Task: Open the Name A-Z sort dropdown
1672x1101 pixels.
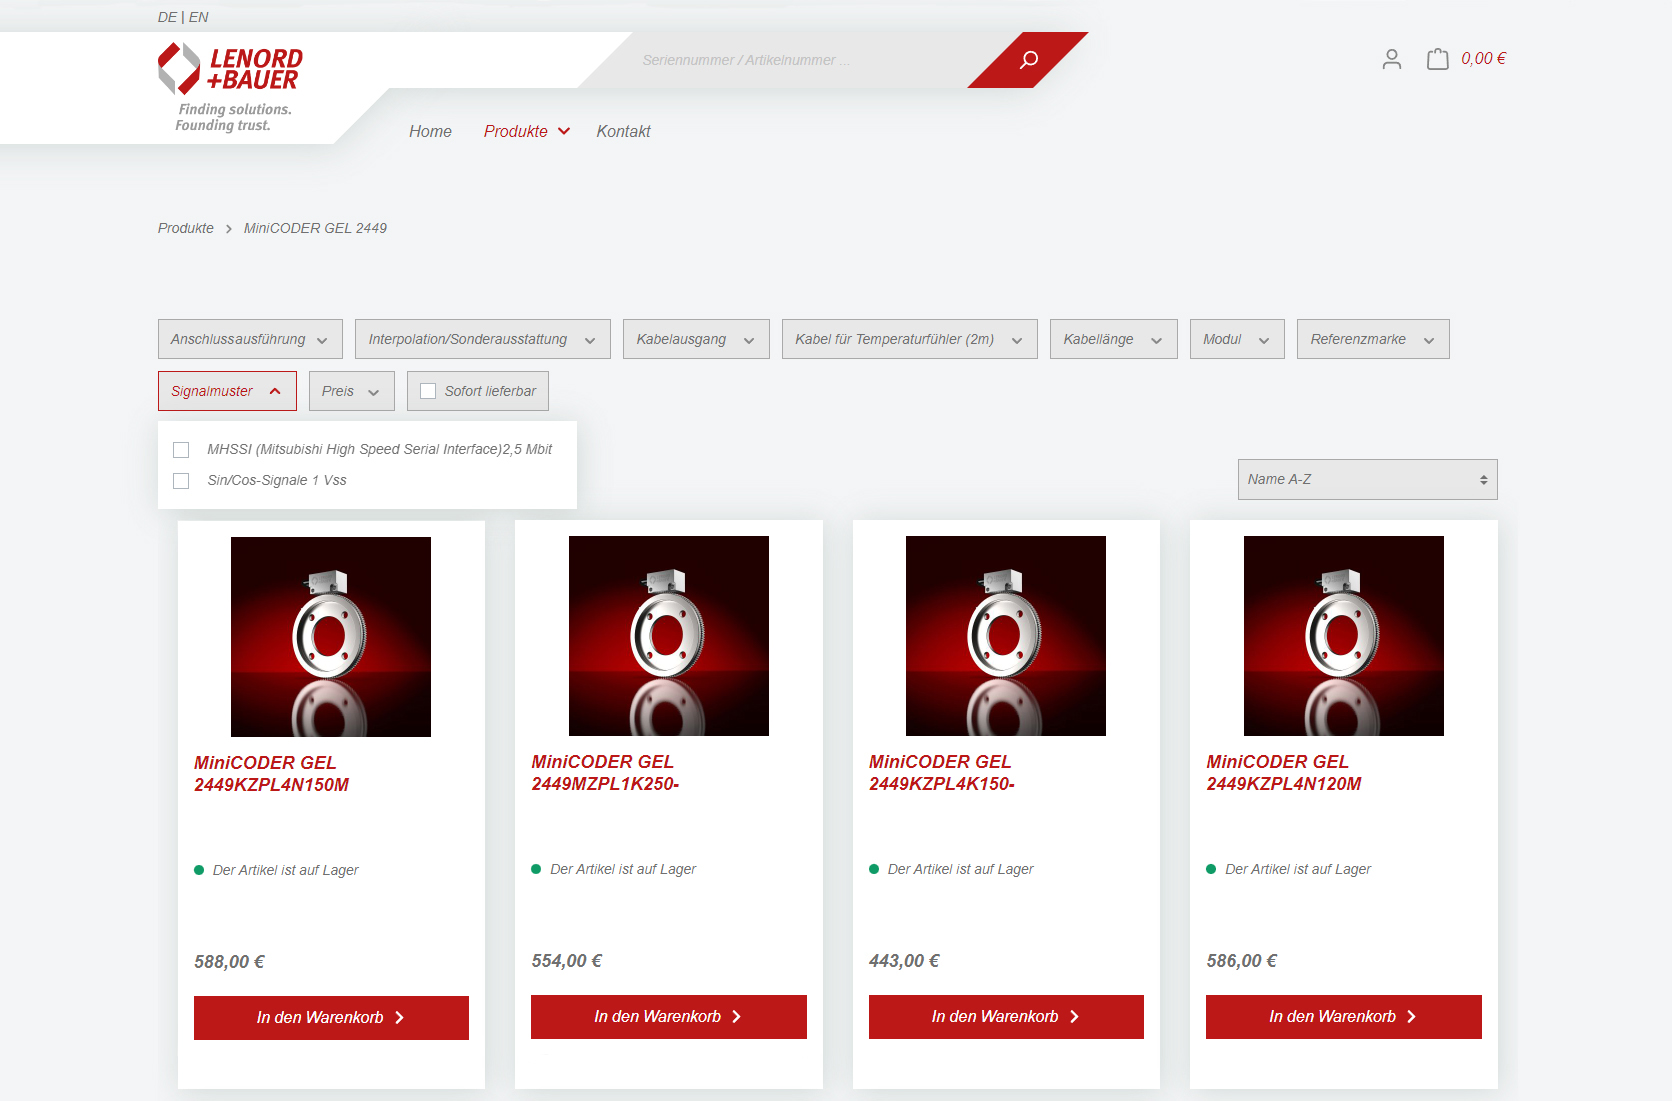Action: coord(1367,479)
